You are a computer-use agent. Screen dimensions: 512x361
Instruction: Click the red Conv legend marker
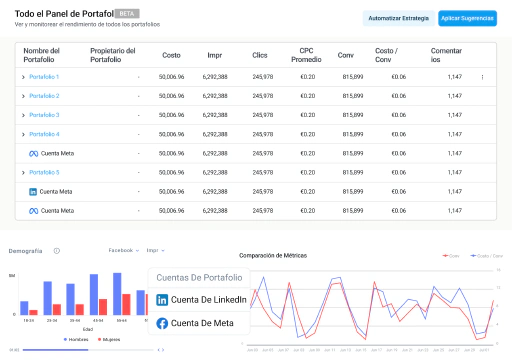tap(445, 256)
